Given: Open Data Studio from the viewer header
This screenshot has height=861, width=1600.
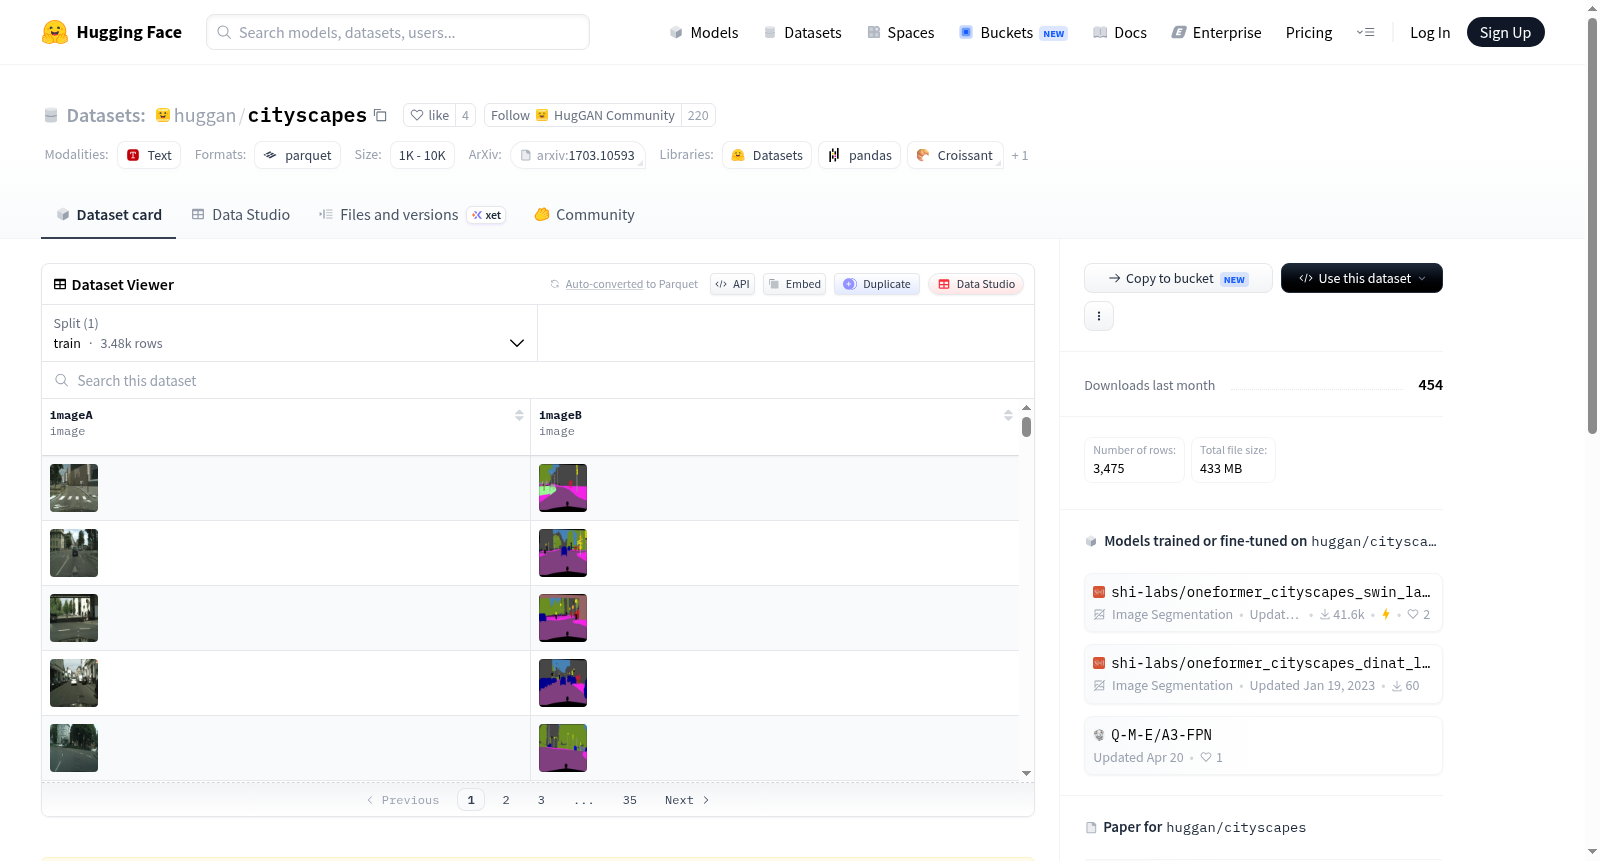Looking at the screenshot, I should point(976,284).
